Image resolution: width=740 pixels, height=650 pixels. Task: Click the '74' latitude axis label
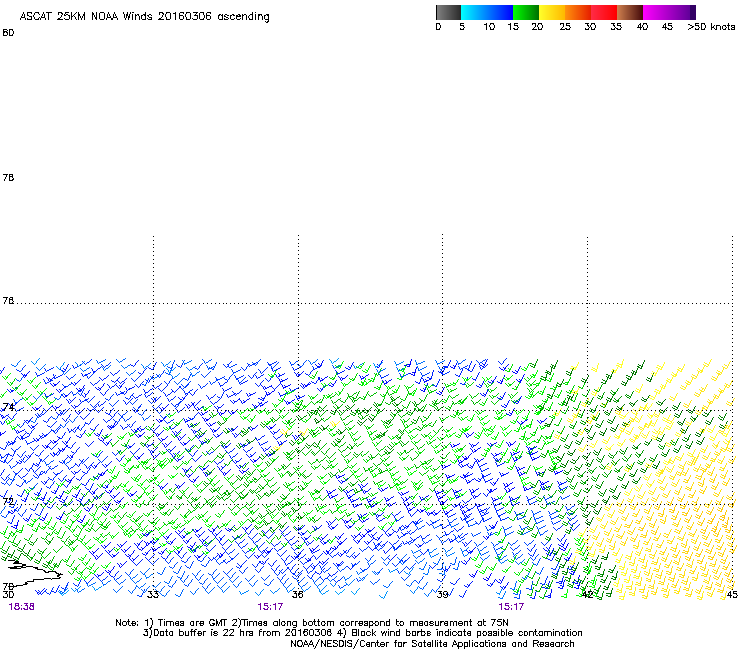tap(8, 407)
